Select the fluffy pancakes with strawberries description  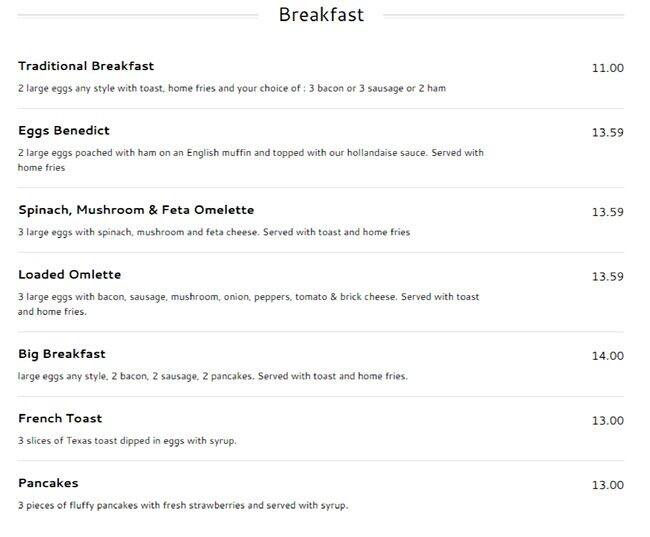[183, 506]
